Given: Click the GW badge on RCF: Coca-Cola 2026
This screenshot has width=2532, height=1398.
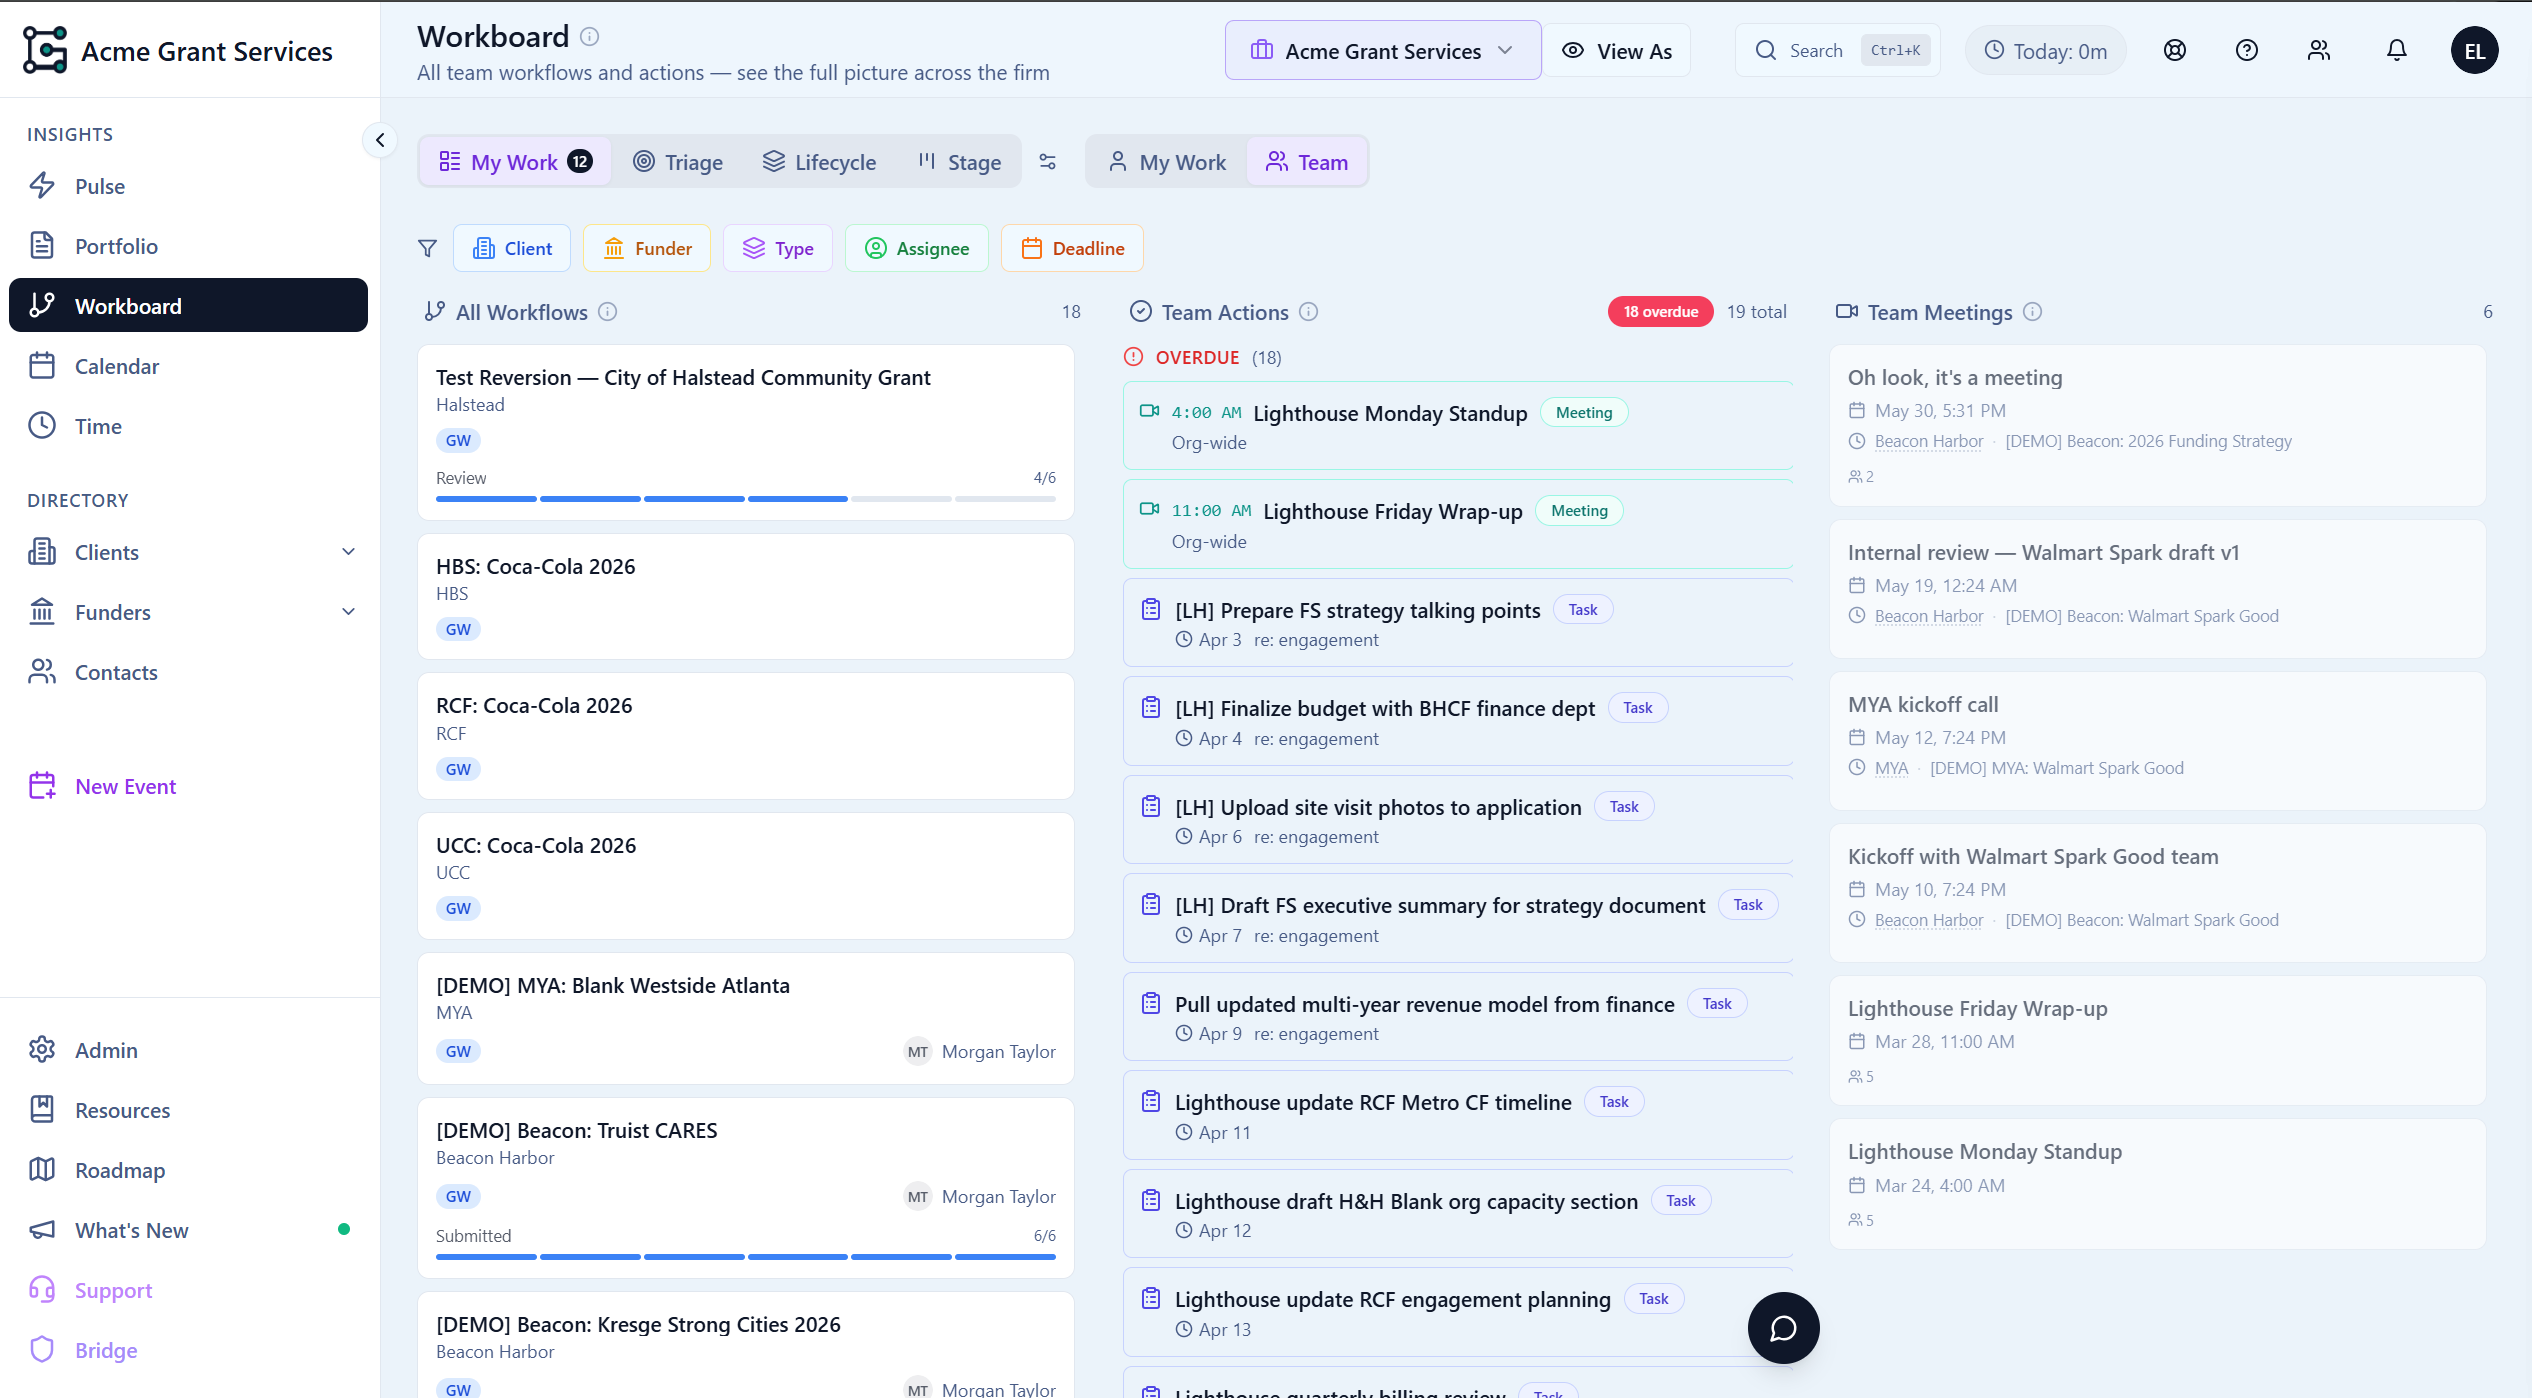Looking at the screenshot, I should pos(458,769).
